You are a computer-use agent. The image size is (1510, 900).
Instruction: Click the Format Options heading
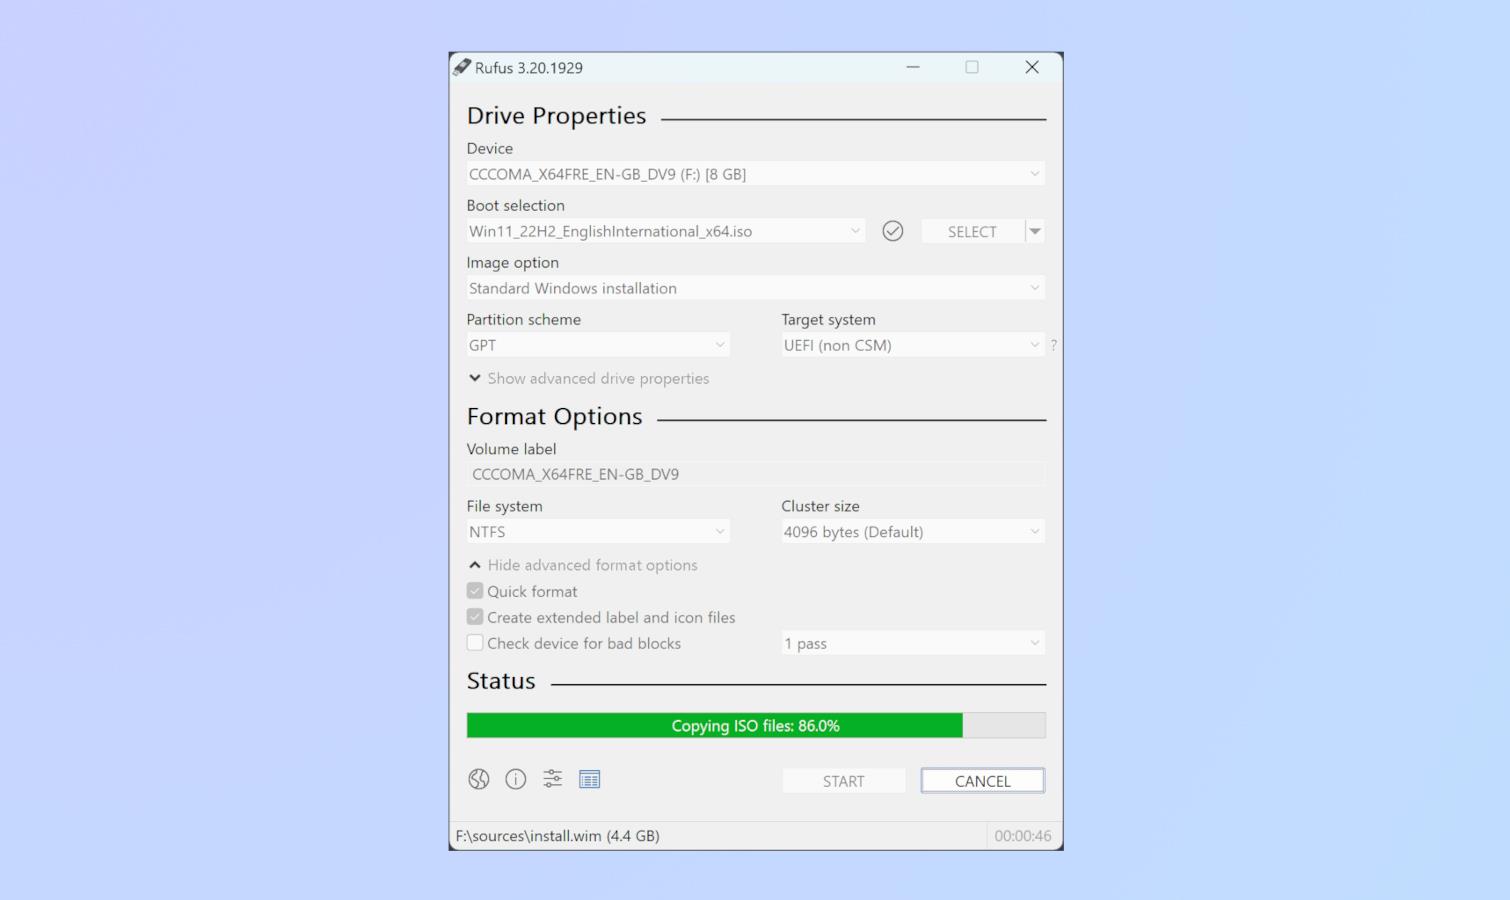pyautogui.click(x=554, y=416)
